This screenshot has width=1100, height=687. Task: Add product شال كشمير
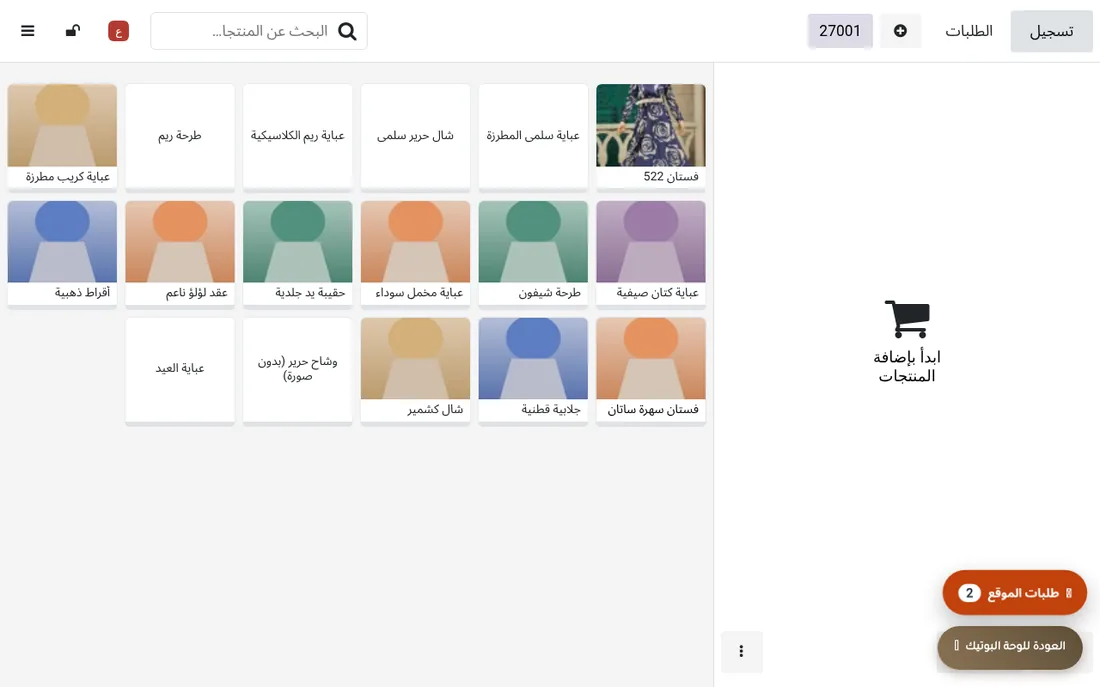[x=415, y=371]
